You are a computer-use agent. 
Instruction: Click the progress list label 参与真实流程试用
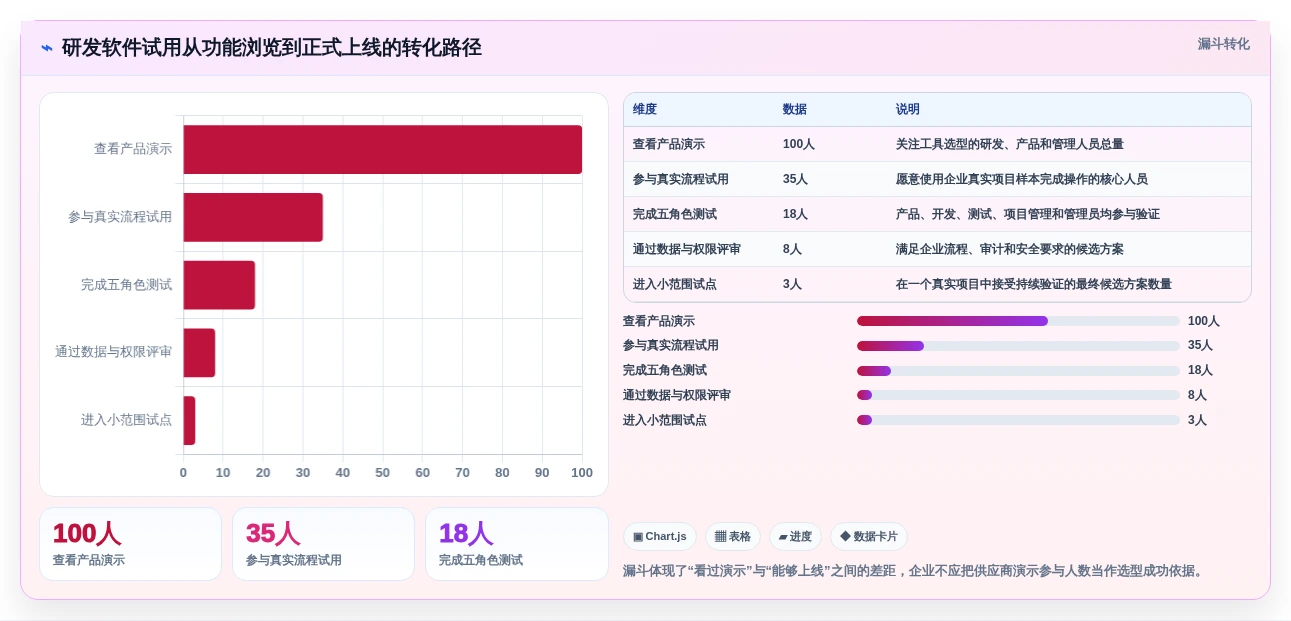[x=671, y=346]
